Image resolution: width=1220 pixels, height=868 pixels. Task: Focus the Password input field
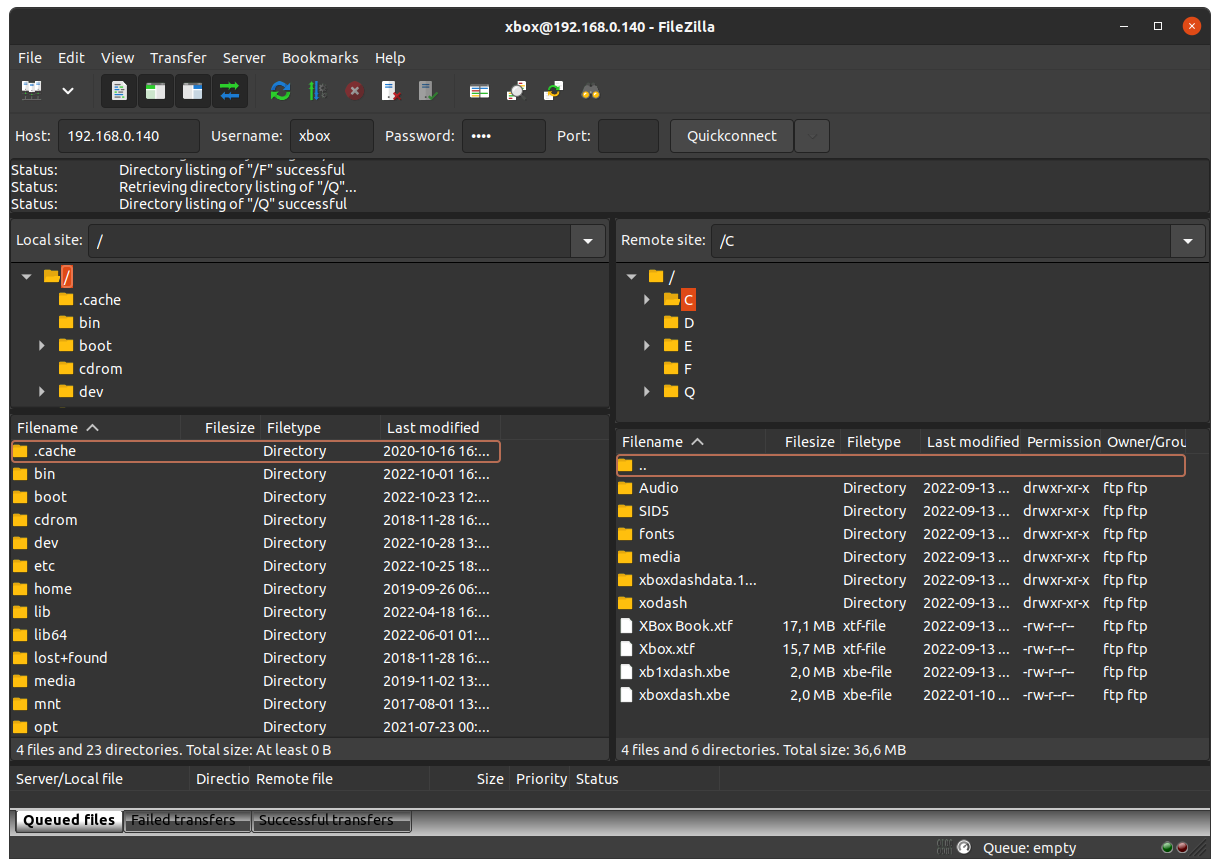504,136
